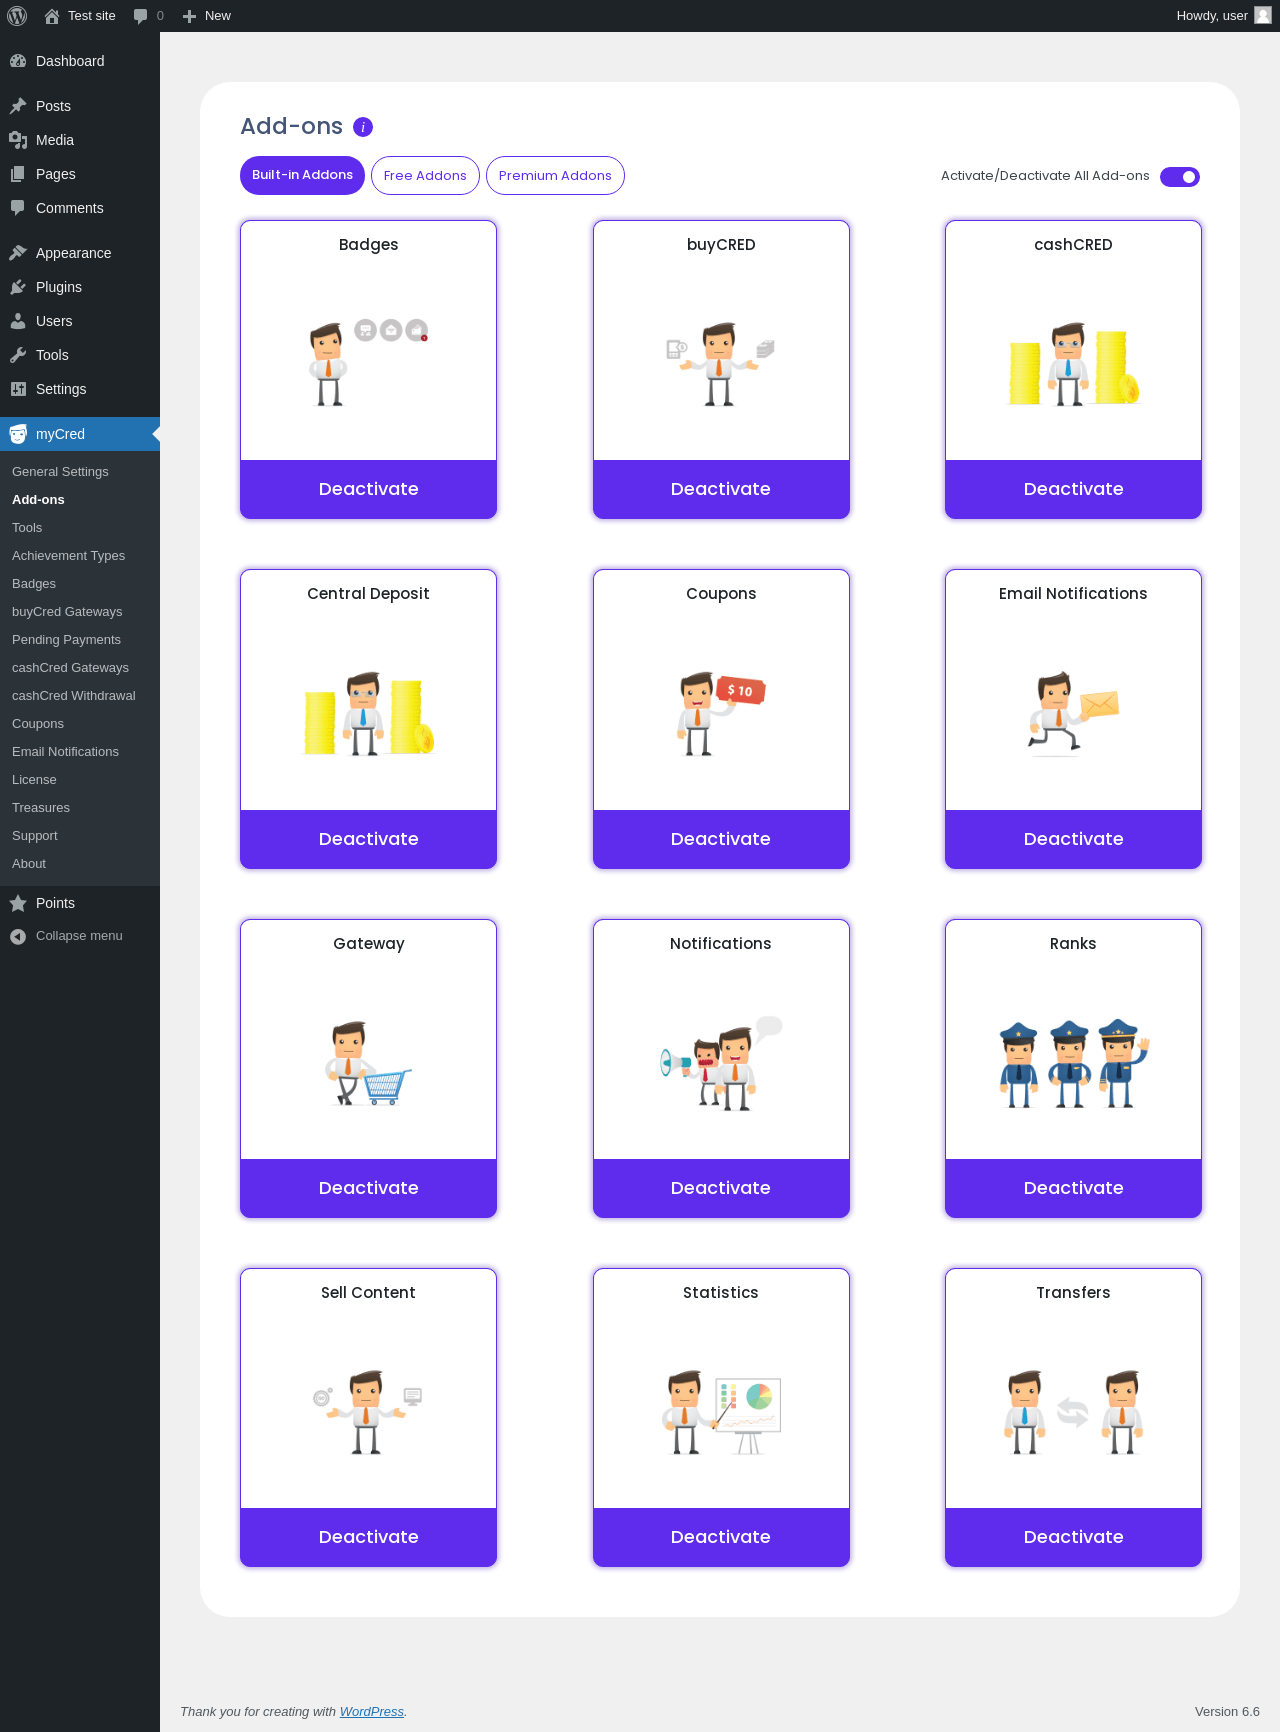Switch to Built-in Addons tab
This screenshot has width=1280, height=1732.
tap(302, 176)
